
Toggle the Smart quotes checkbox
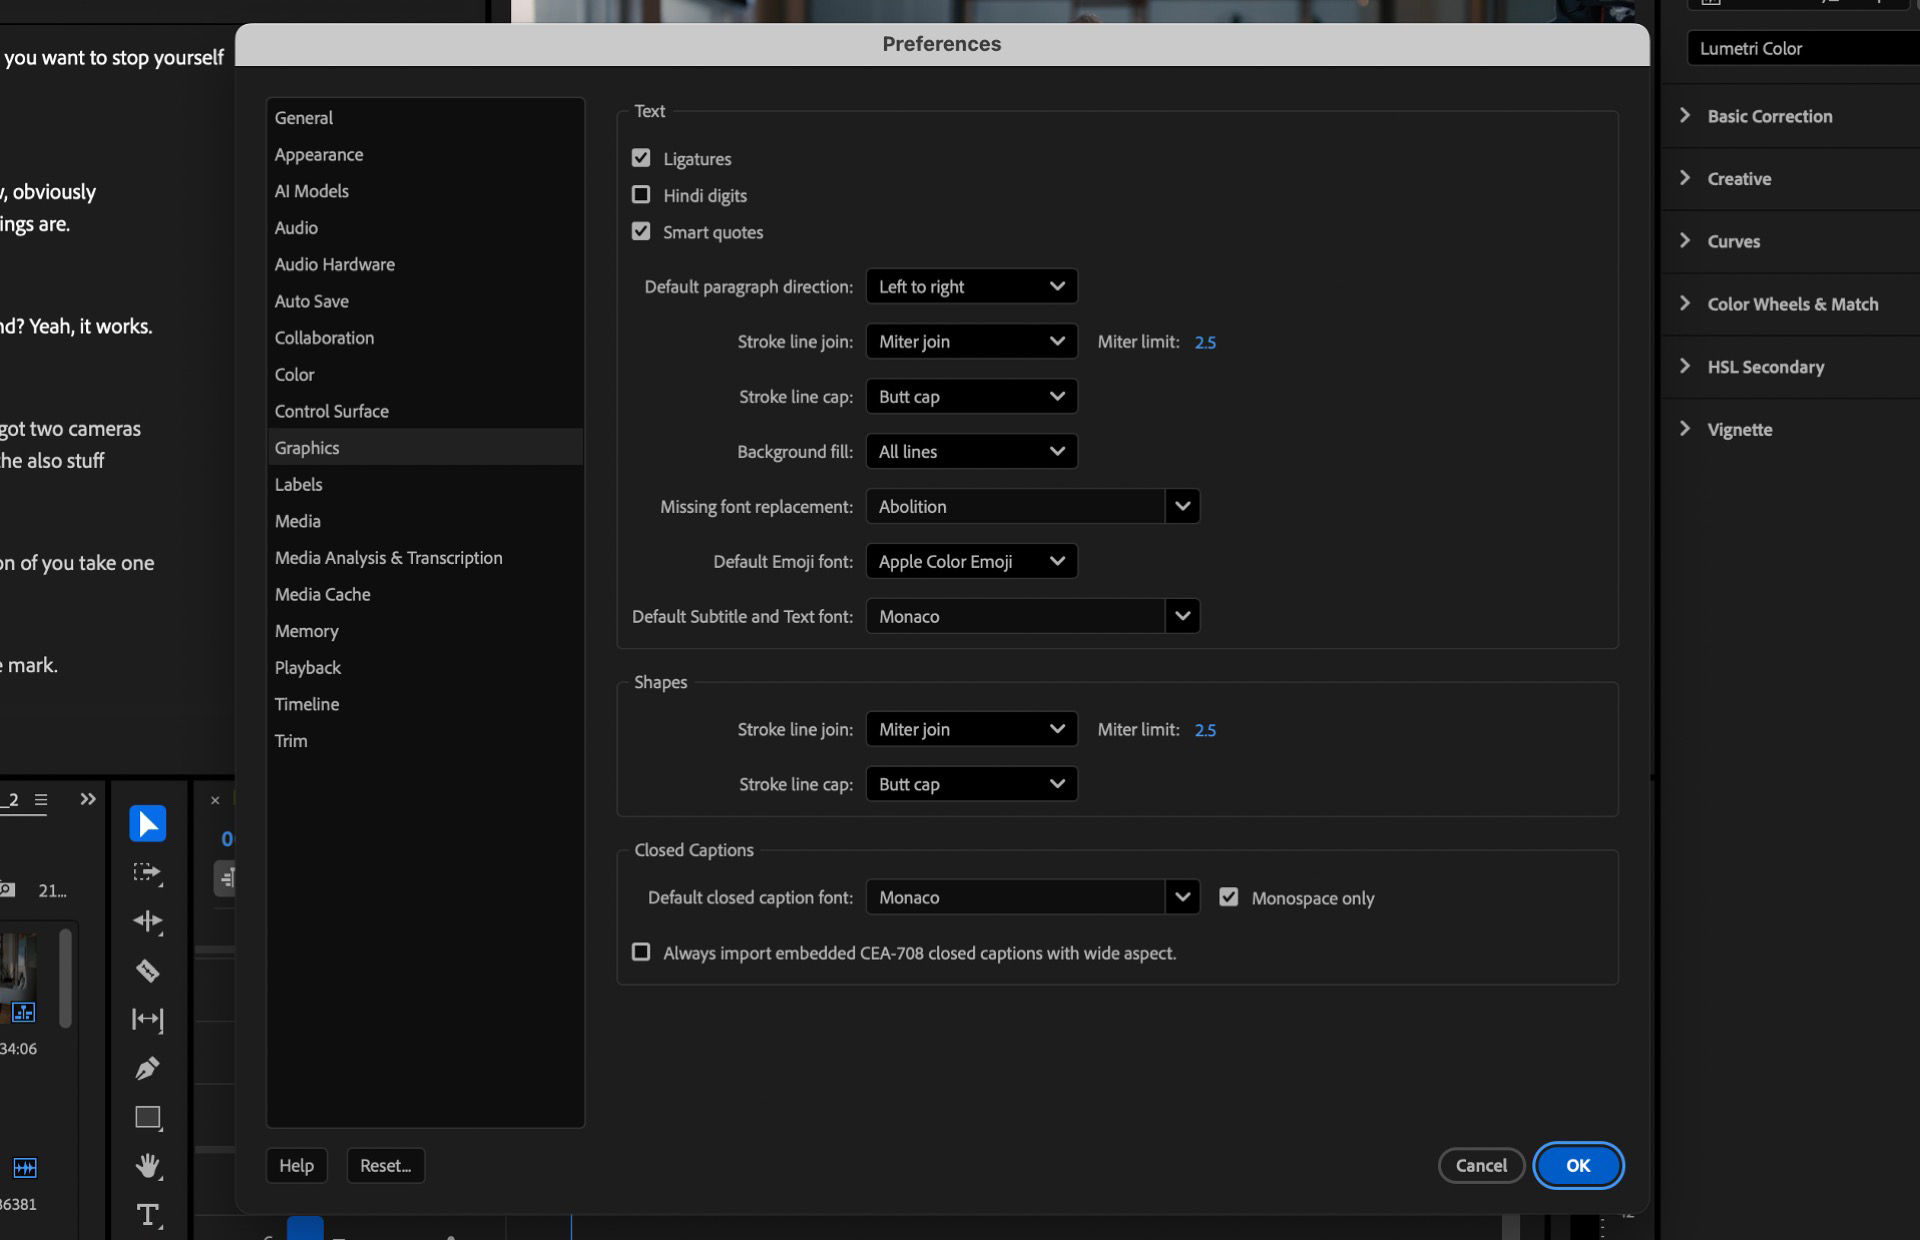click(x=641, y=231)
